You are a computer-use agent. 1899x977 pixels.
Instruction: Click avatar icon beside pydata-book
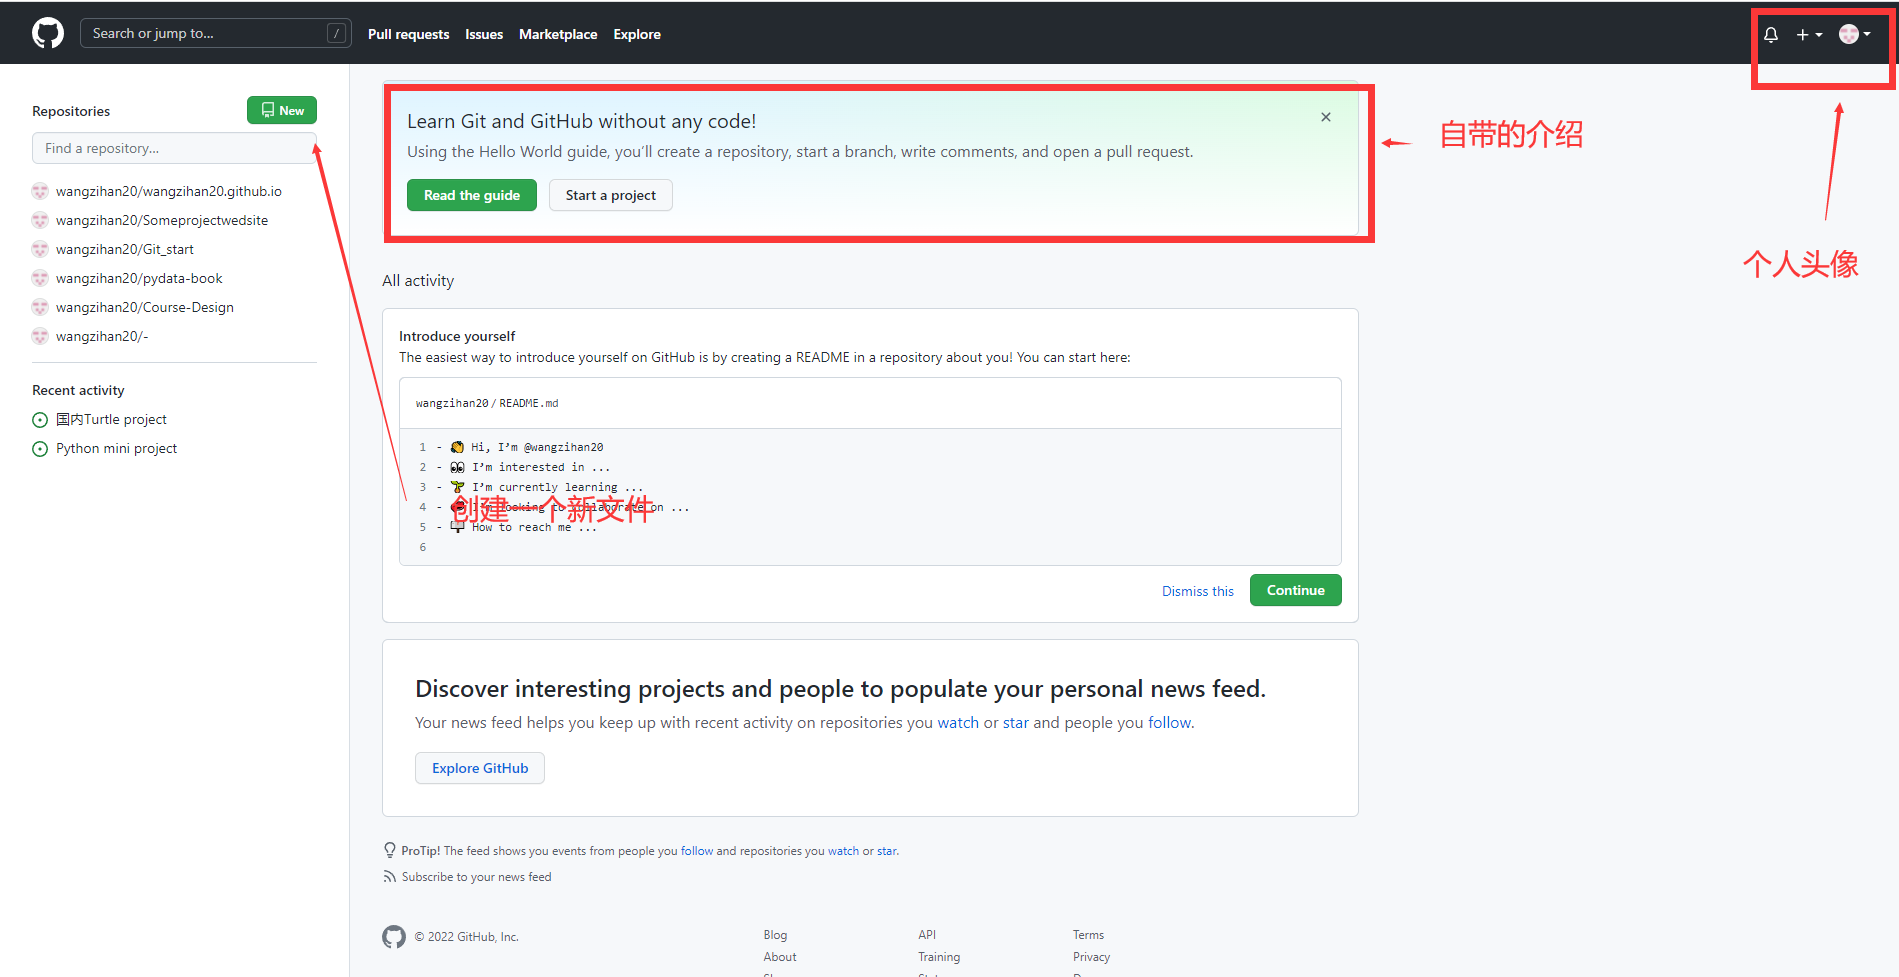tap(40, 278)
